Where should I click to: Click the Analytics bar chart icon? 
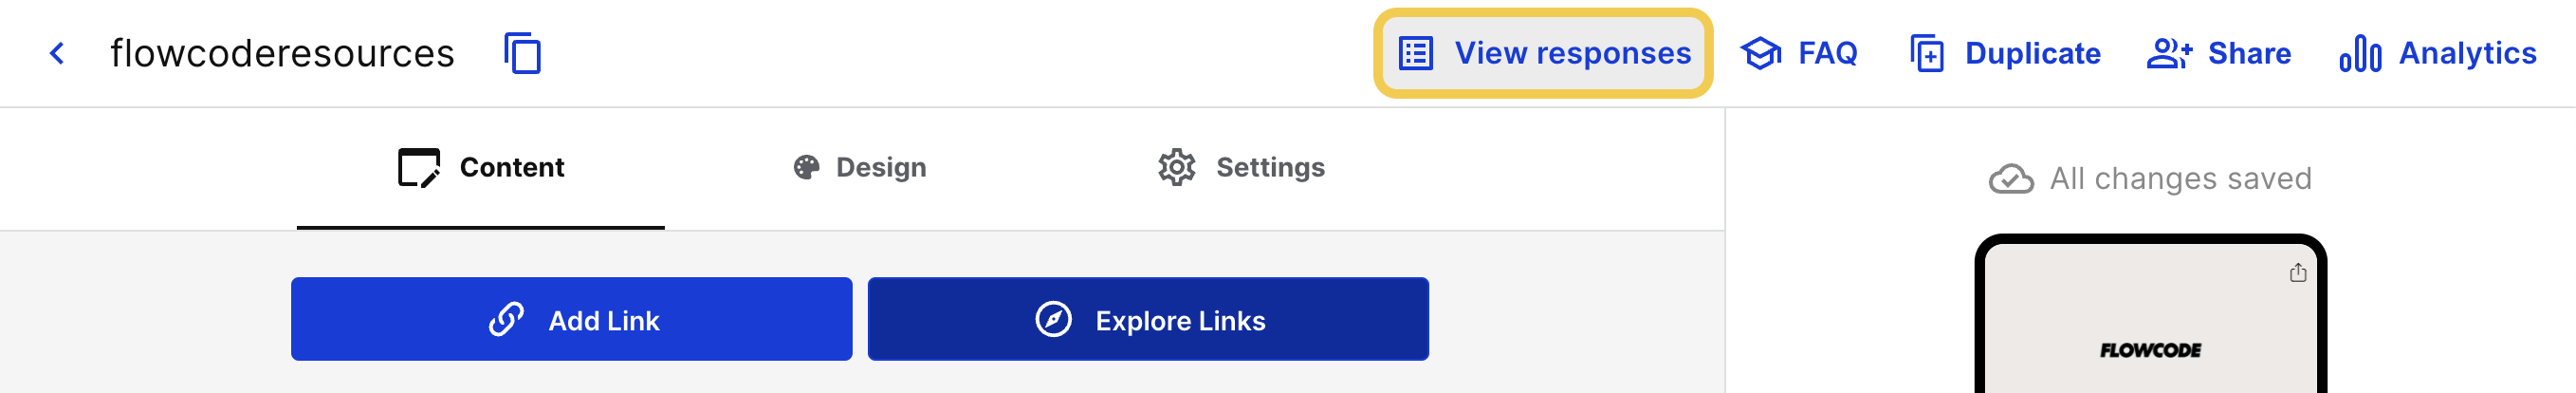(x=2359, y=53)
